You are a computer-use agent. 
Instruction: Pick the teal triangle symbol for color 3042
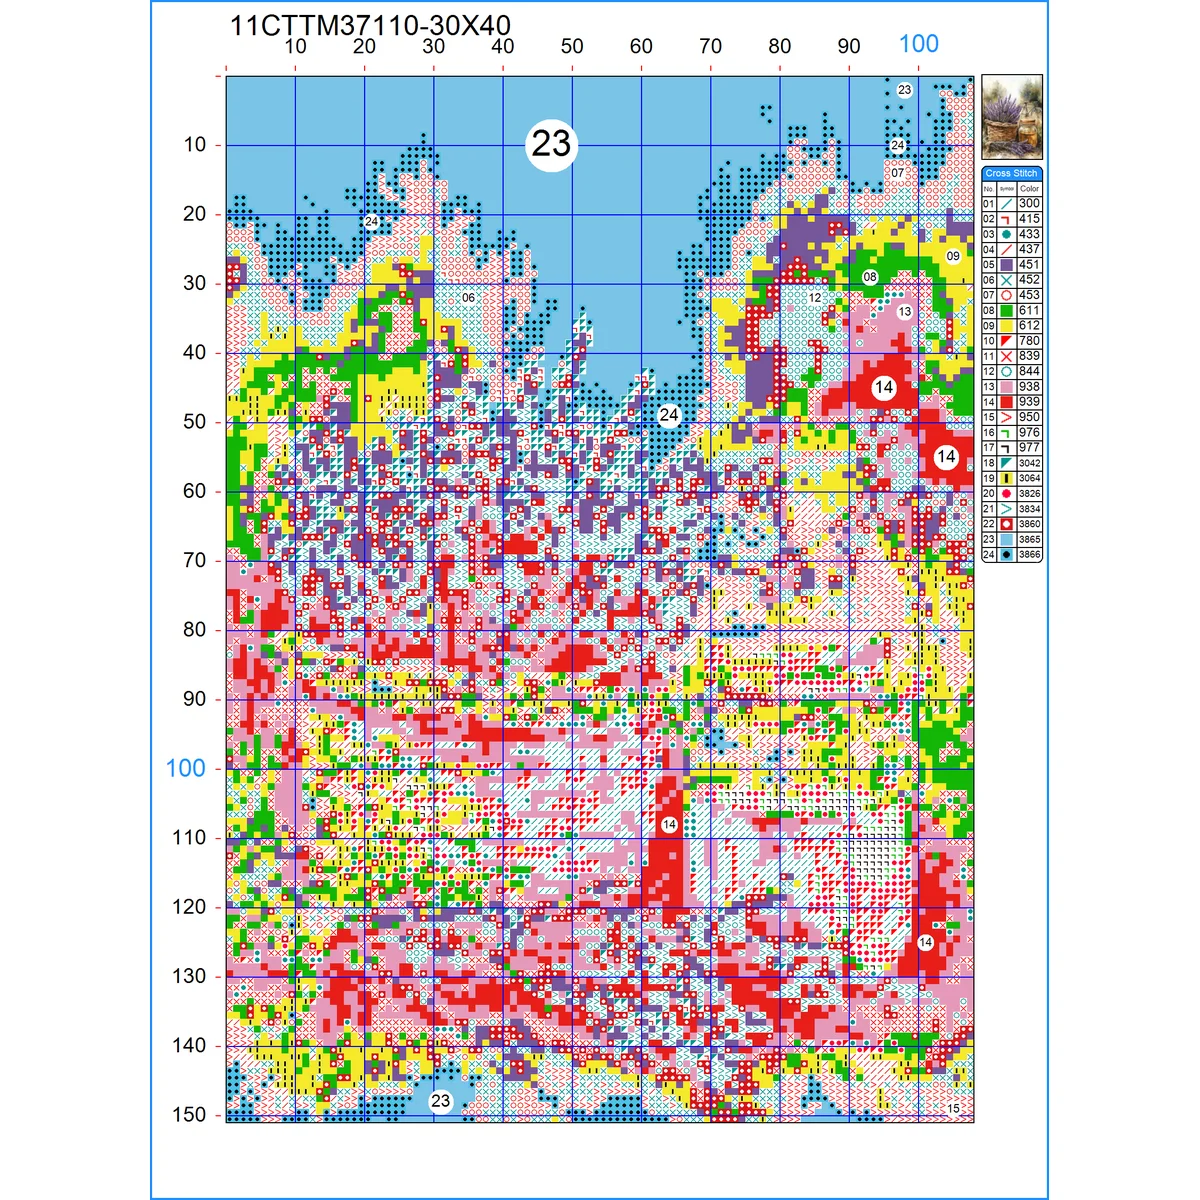(x=1006, y=463)
